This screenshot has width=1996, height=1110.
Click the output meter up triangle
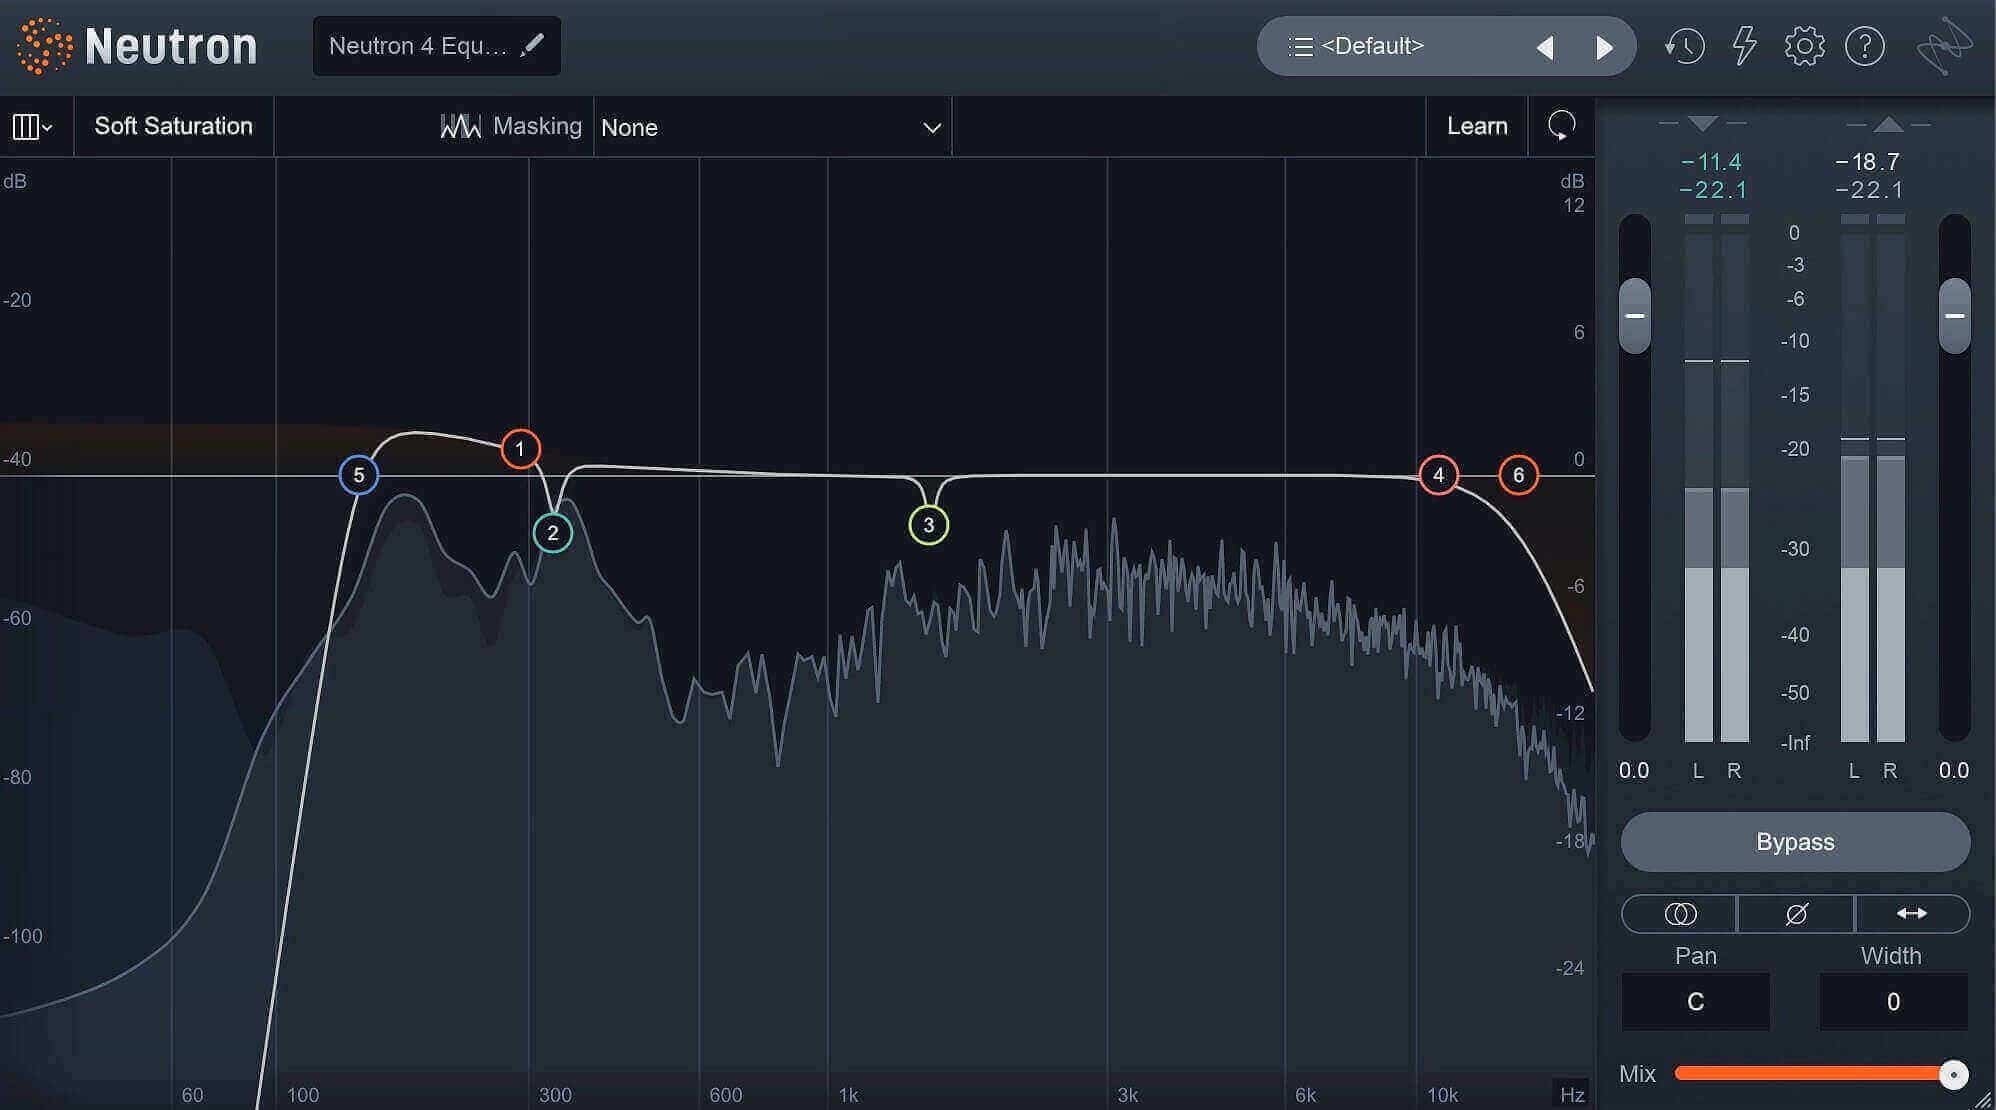(x=1888, y=124)
